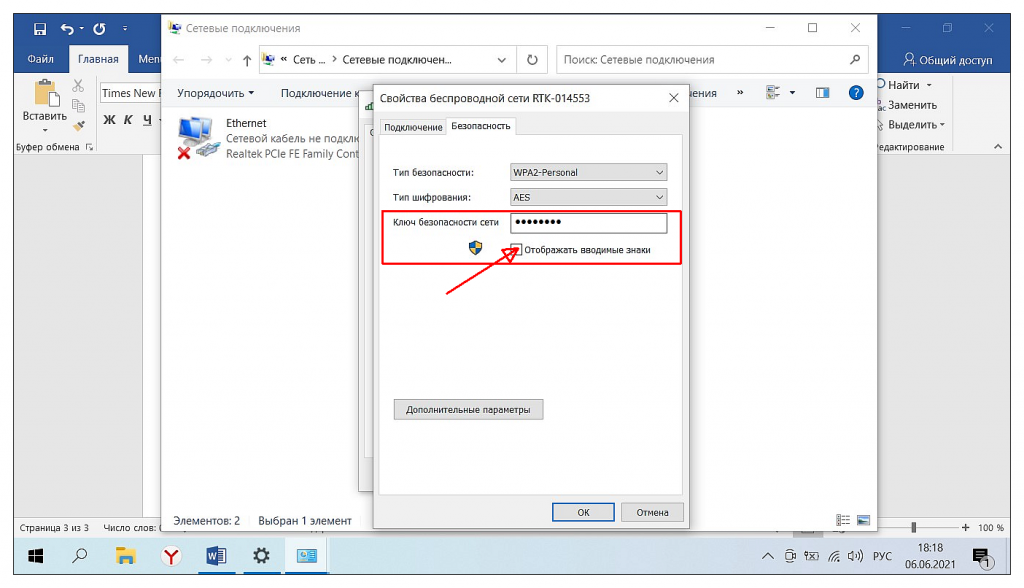Open the 'Упорядочить' dropdown menu

[215, 93]
